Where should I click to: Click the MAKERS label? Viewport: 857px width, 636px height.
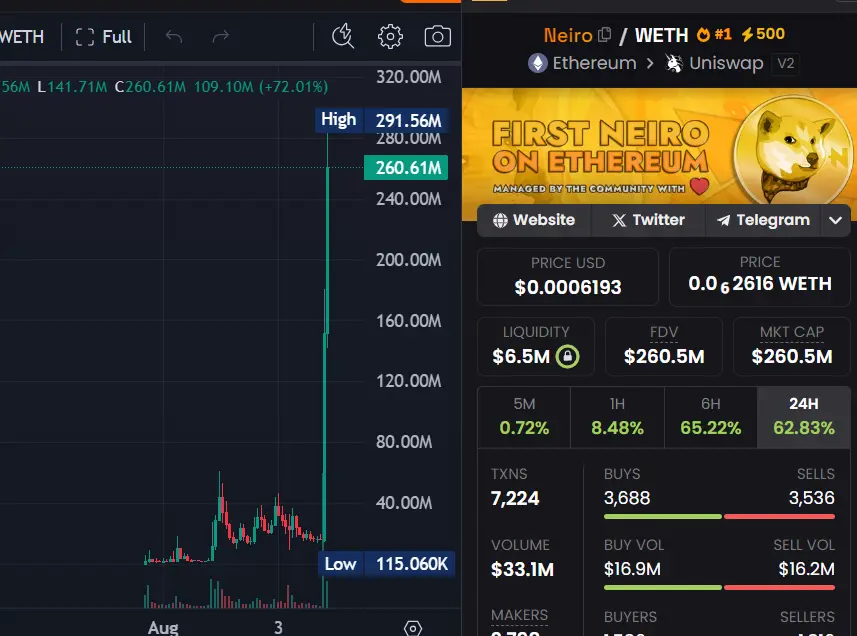tap(519, 615)
